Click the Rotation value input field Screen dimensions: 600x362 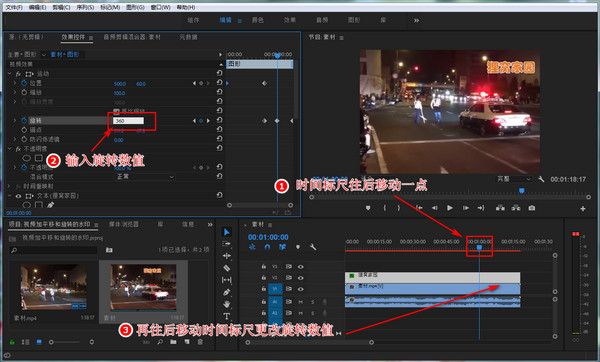point(128,121)
